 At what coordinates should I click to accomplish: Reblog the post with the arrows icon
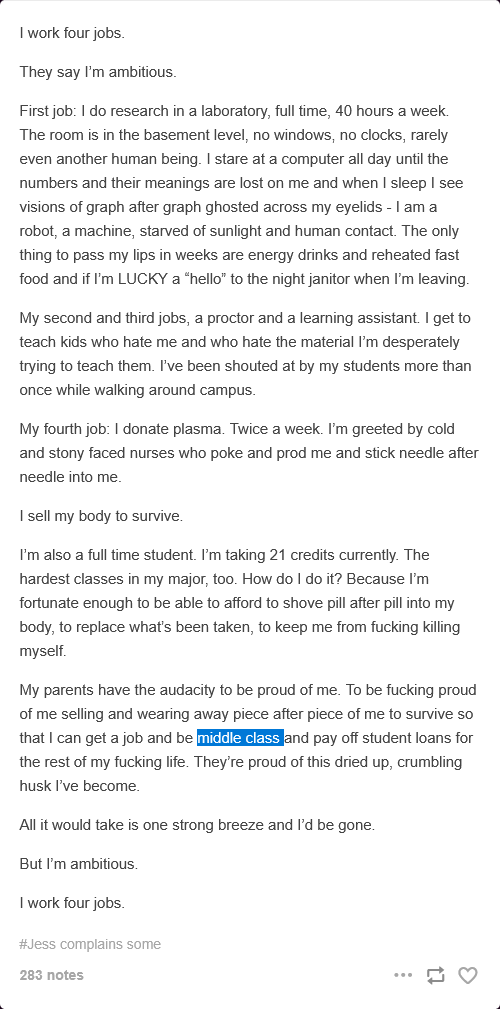pyautogui.click(x=436, y=976)
